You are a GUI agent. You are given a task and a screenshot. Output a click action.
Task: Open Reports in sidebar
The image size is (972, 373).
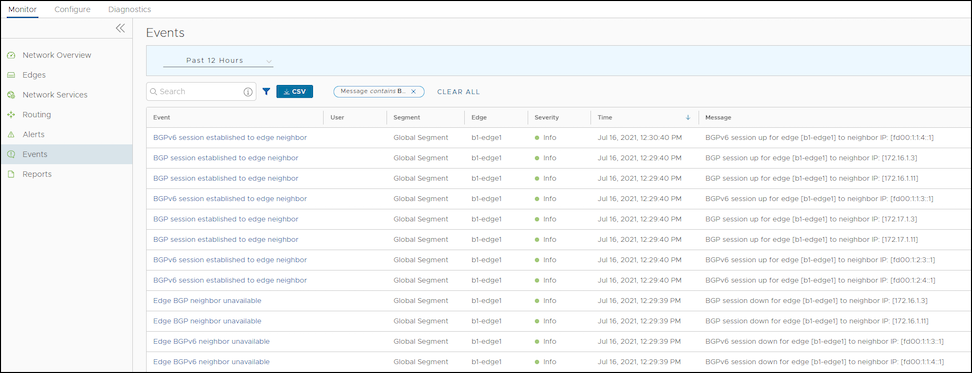point(37,174)
